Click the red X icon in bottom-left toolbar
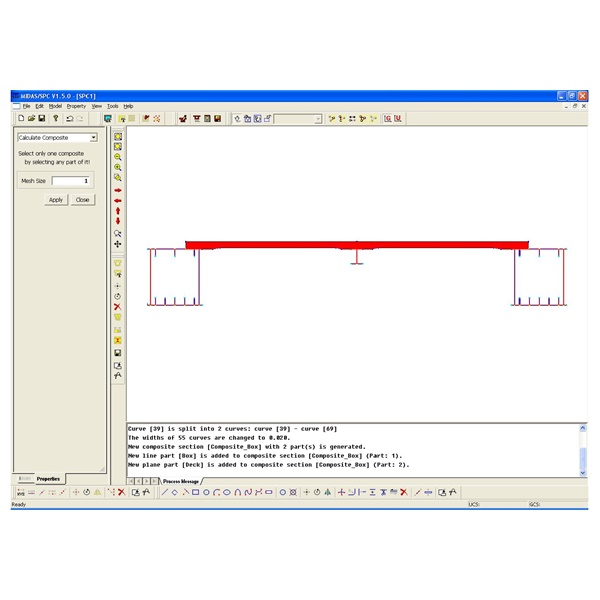600x600 pixels. (x=122, y=492)
